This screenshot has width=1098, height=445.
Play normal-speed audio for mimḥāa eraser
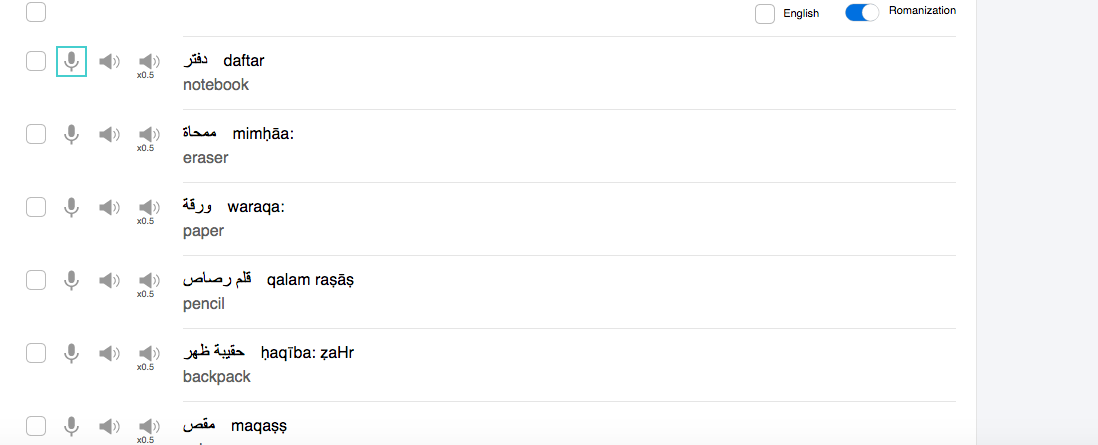109,135
